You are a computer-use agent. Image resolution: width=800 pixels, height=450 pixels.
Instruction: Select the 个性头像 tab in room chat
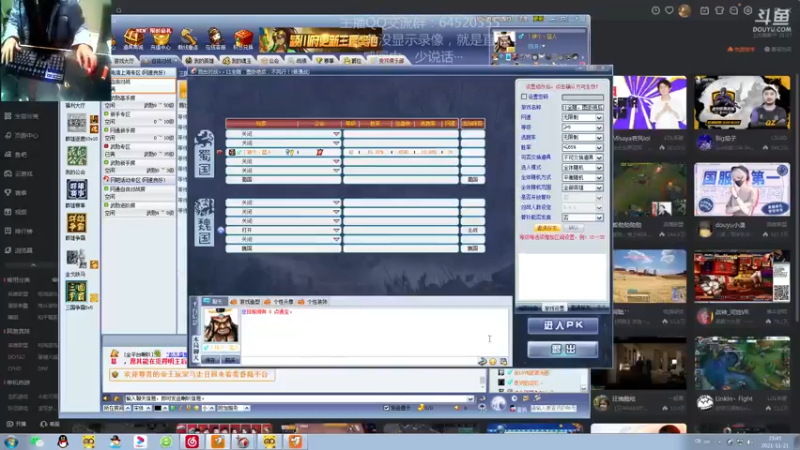click(x=279, y=302)
